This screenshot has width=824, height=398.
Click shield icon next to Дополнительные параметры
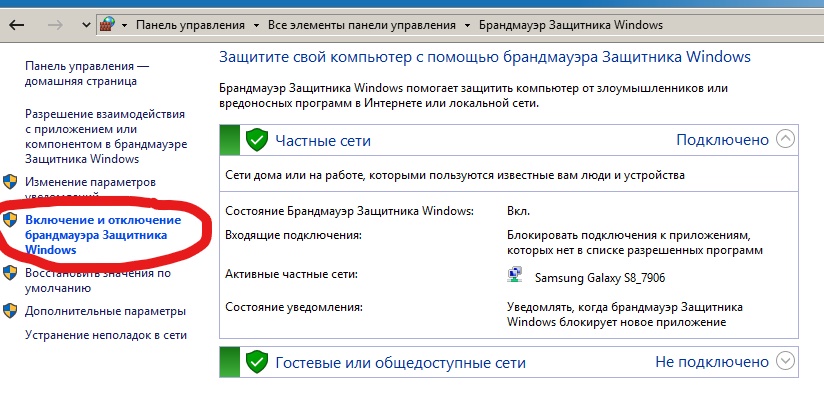(x=10, y=311)
